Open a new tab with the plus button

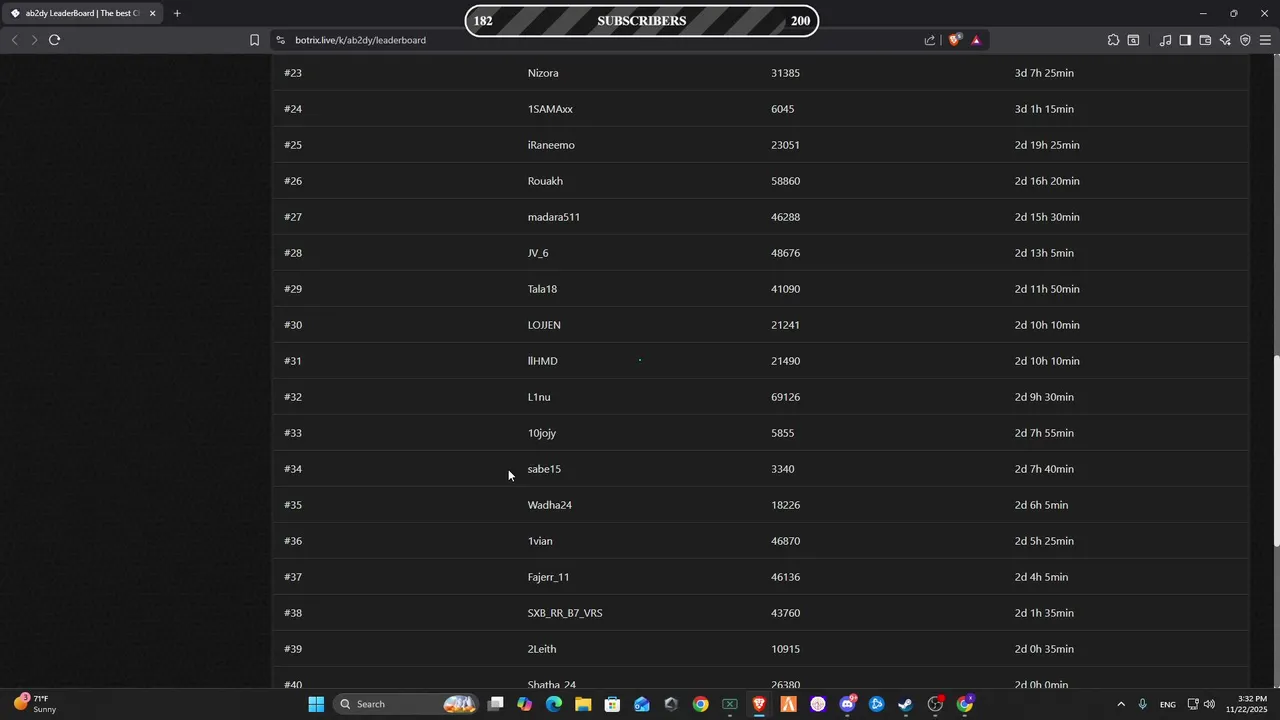point(177,13)
